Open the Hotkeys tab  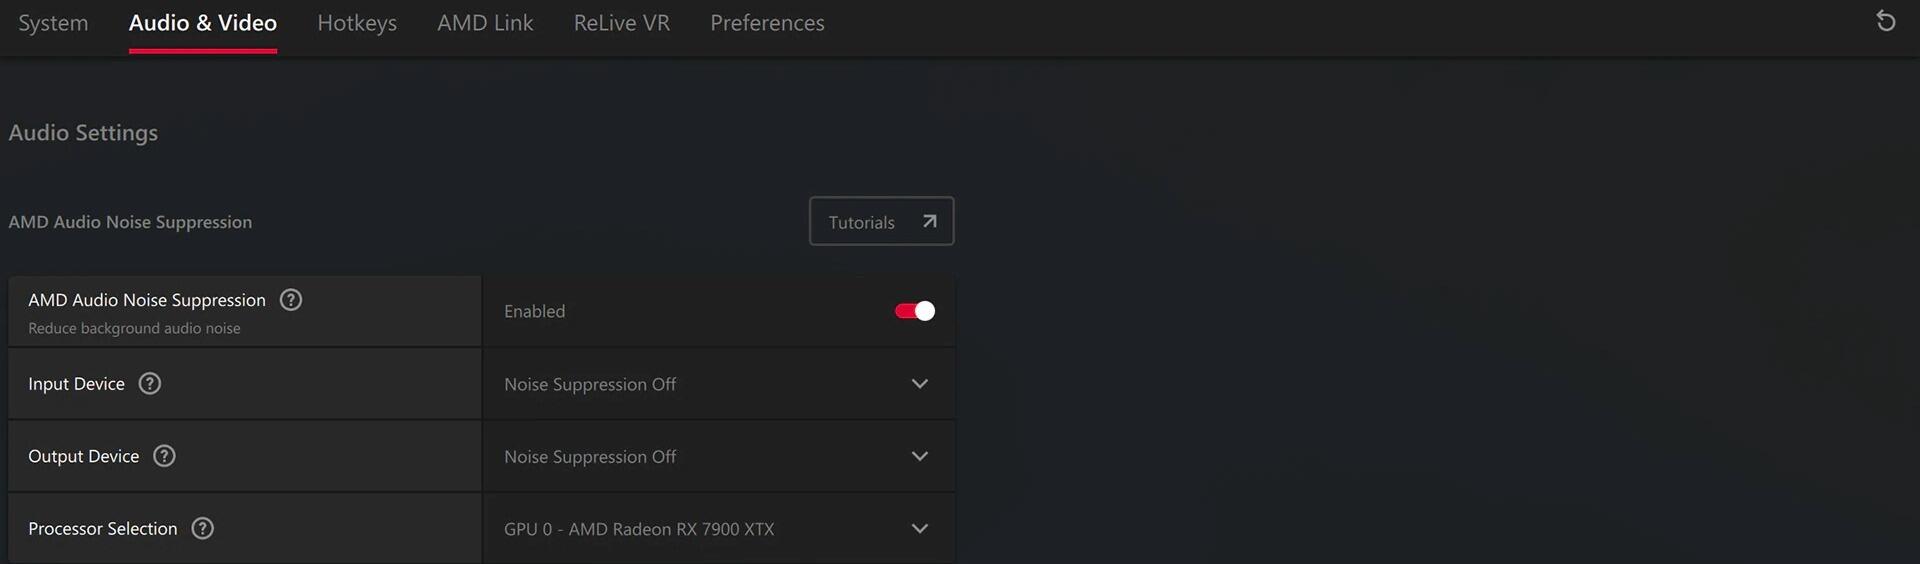tap(357, 23)
